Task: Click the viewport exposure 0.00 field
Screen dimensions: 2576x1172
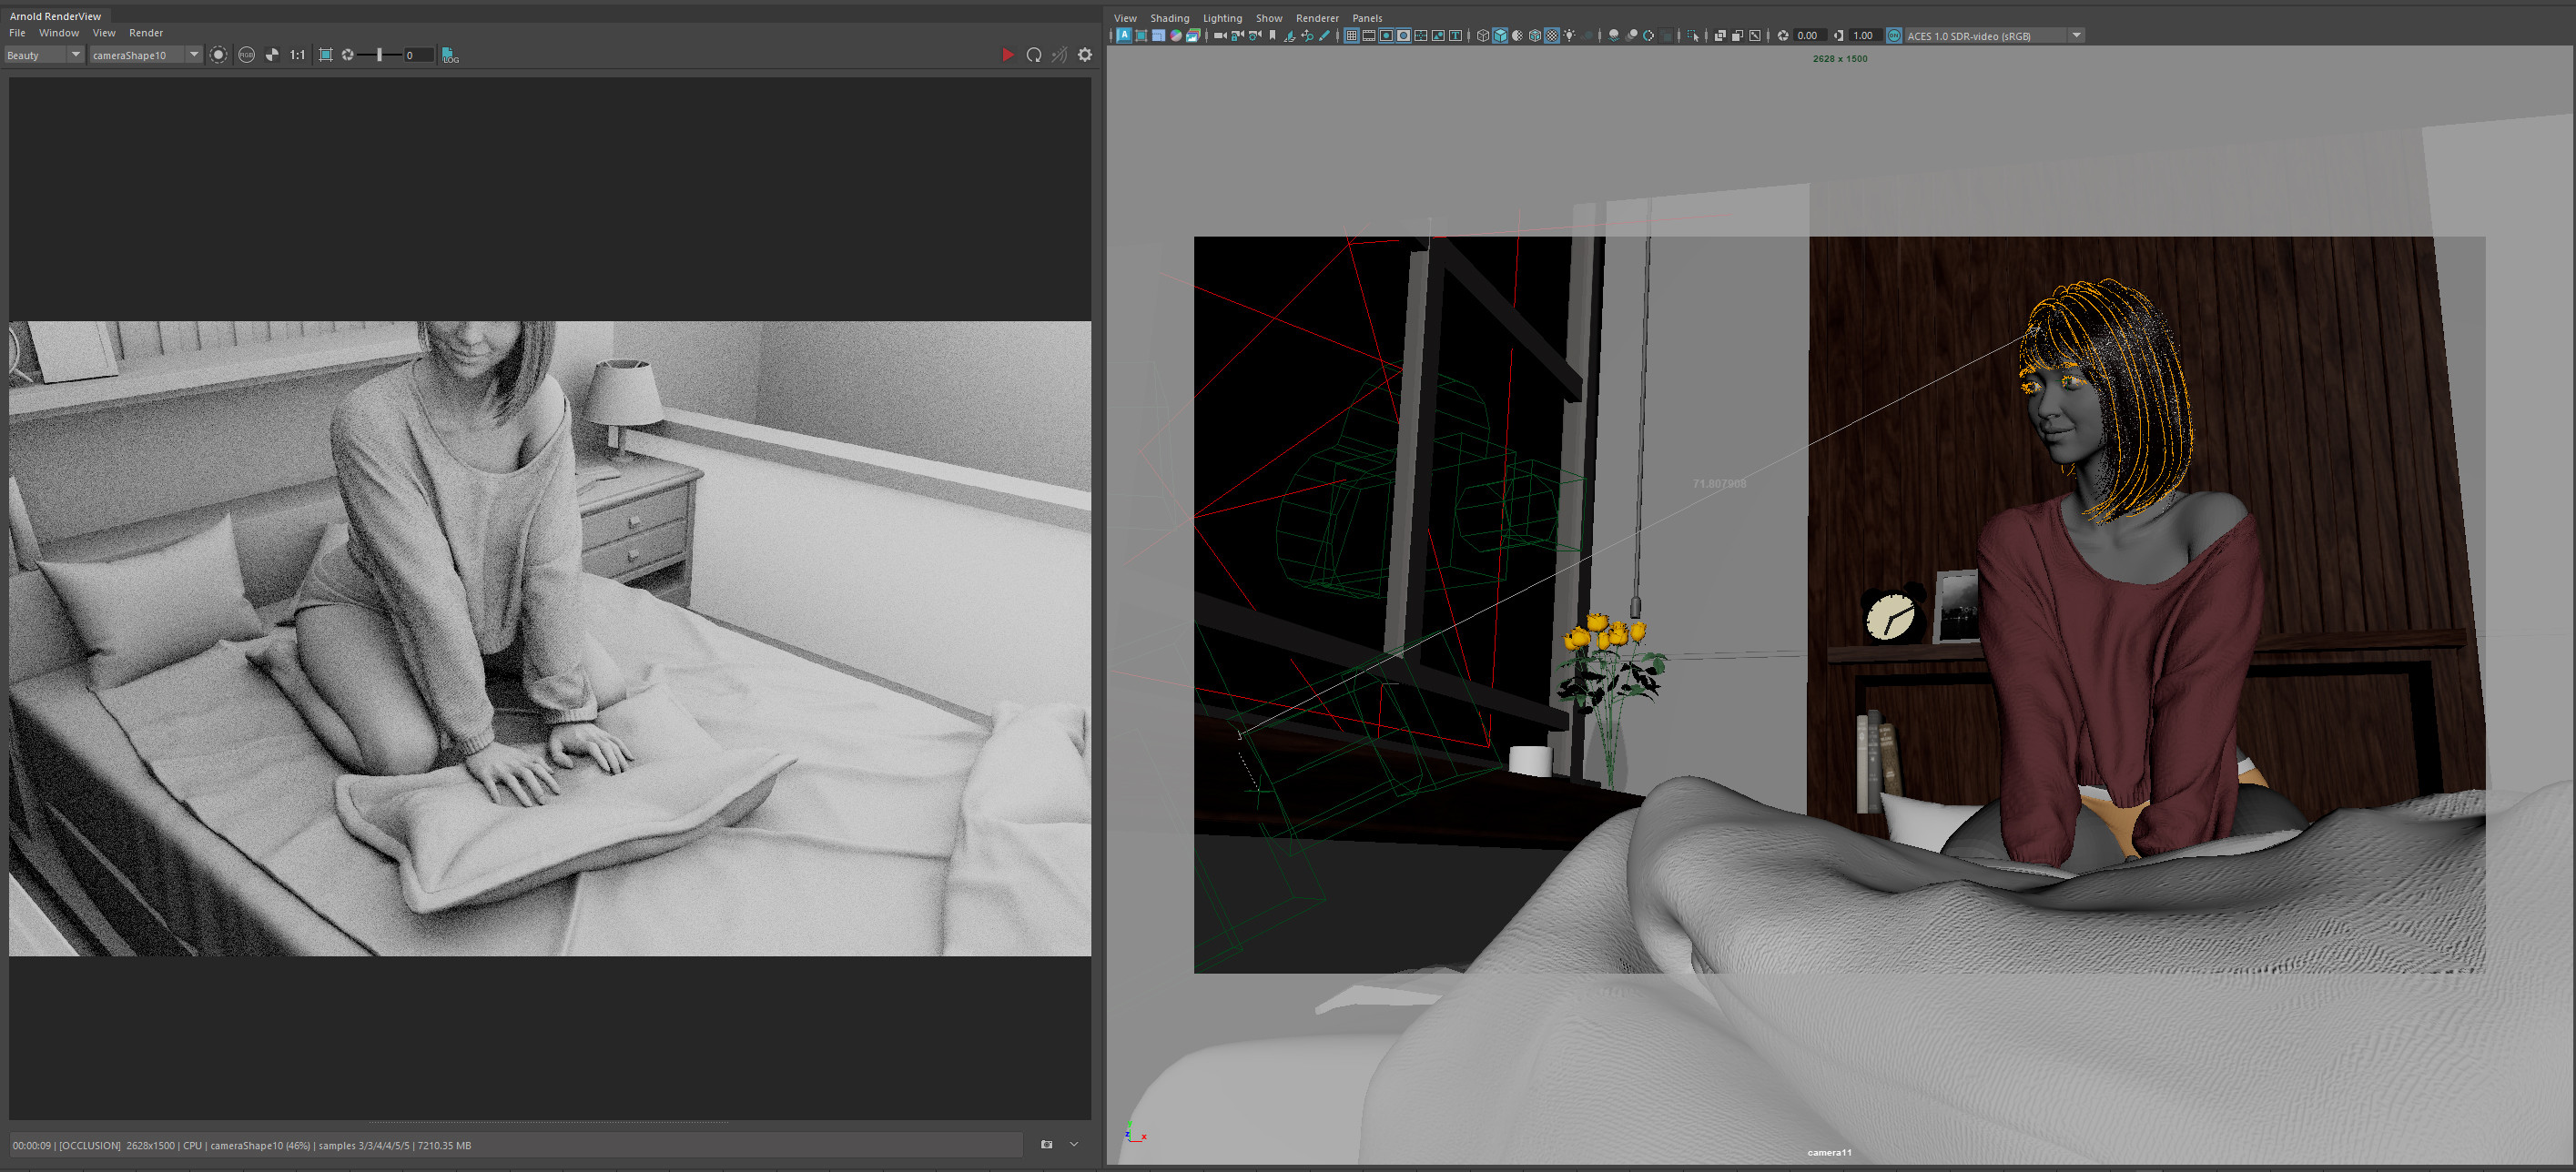Action: click(1810, 36)
